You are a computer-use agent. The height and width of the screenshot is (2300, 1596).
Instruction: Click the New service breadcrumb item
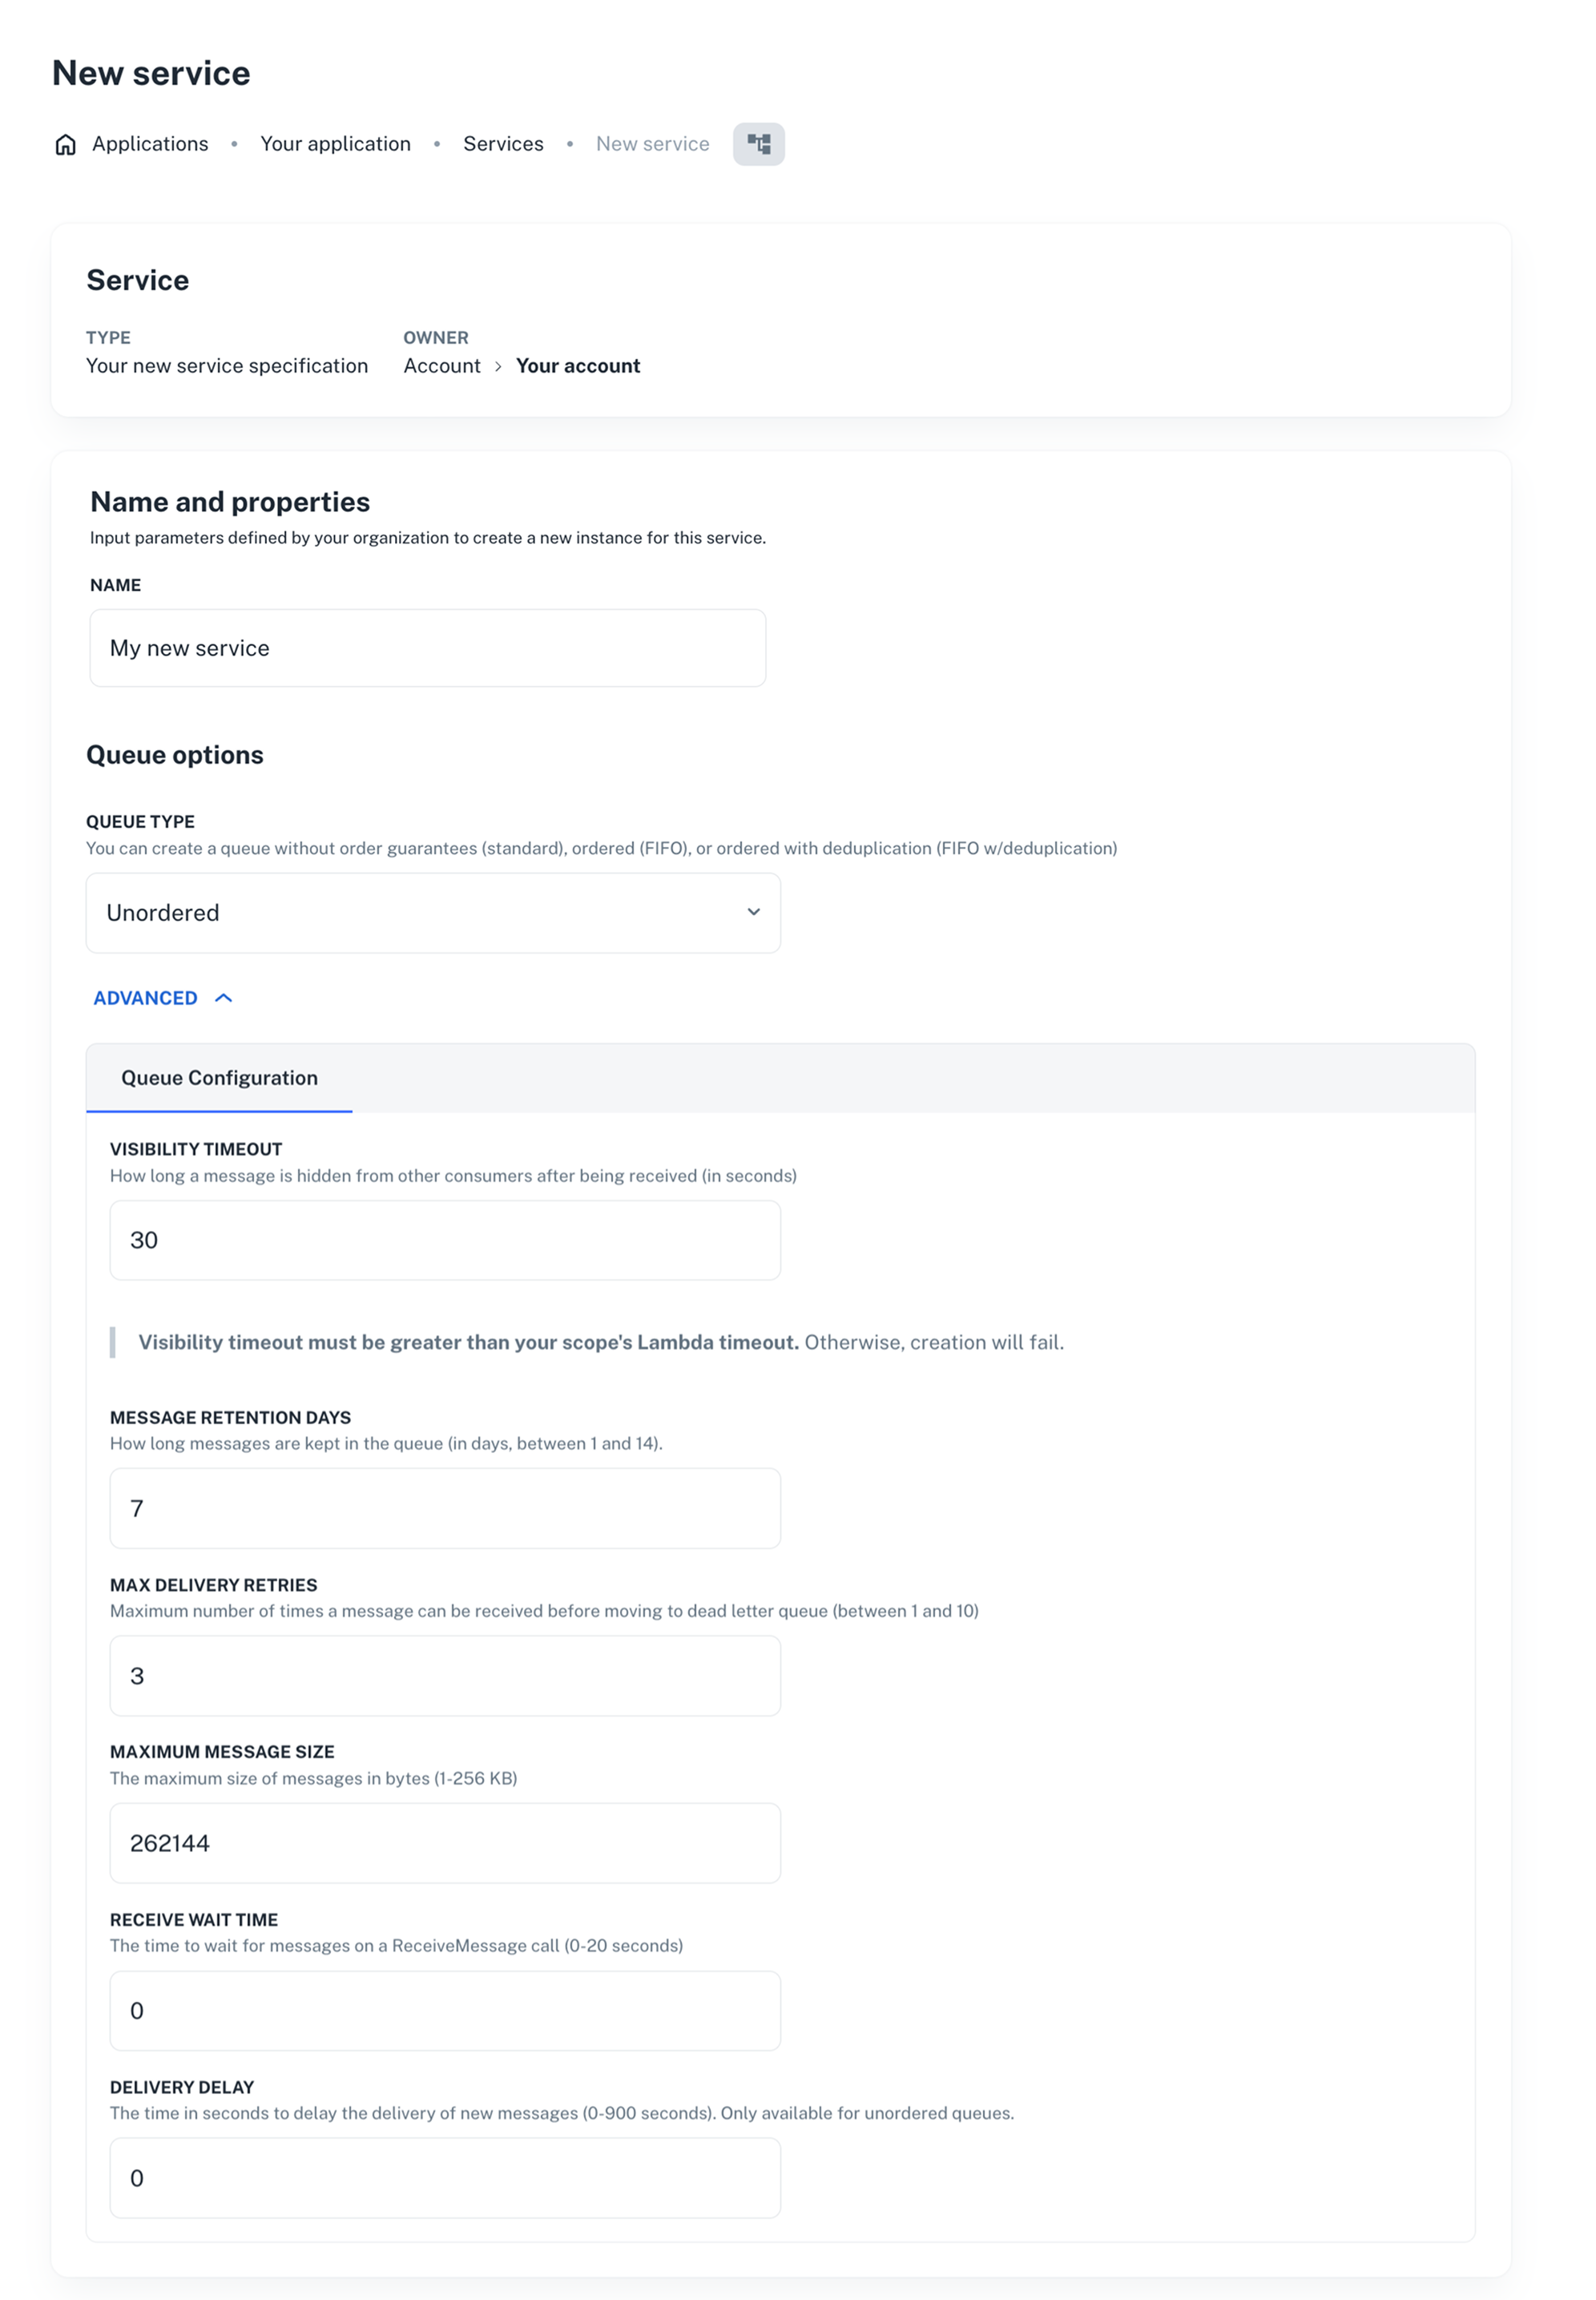coord(652,144)
